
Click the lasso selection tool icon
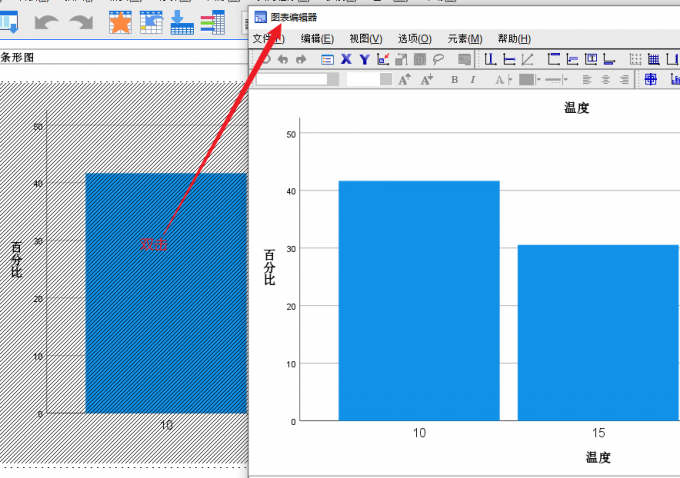point(438,59)
